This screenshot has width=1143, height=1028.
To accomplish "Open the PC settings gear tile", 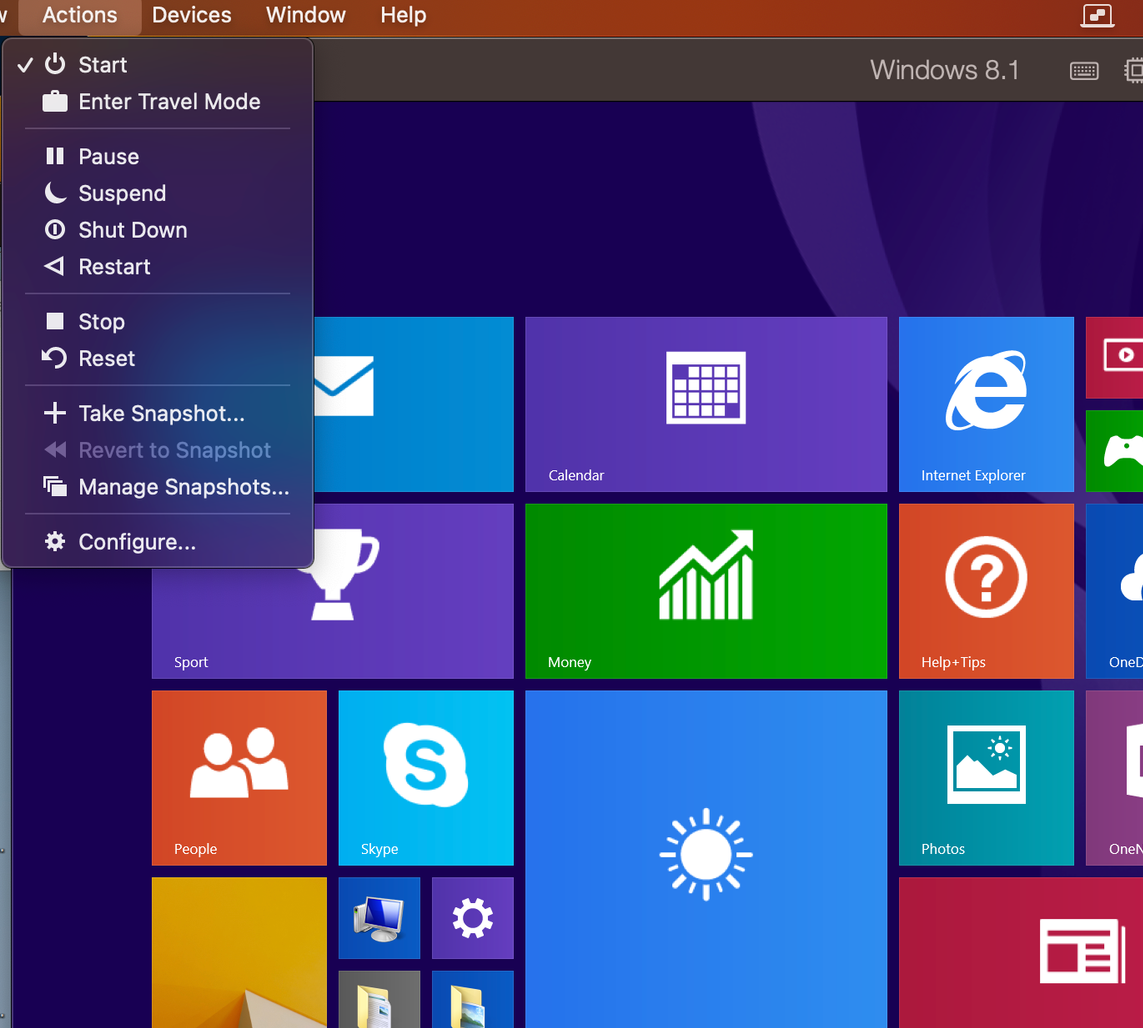I will point(472,918).
